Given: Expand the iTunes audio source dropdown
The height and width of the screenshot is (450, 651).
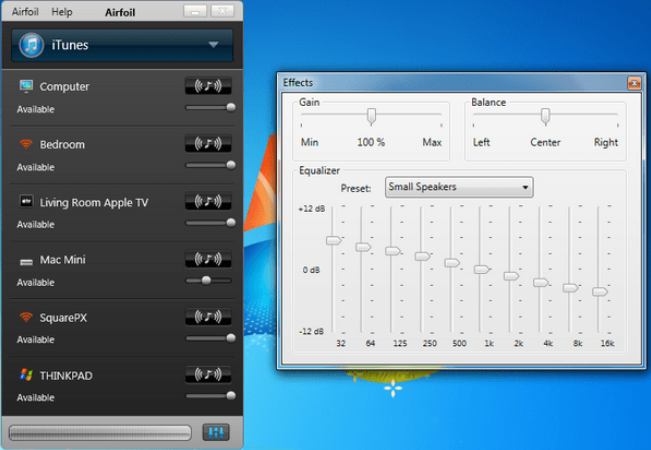Looking at the screenshot, I should coord(213,45).
